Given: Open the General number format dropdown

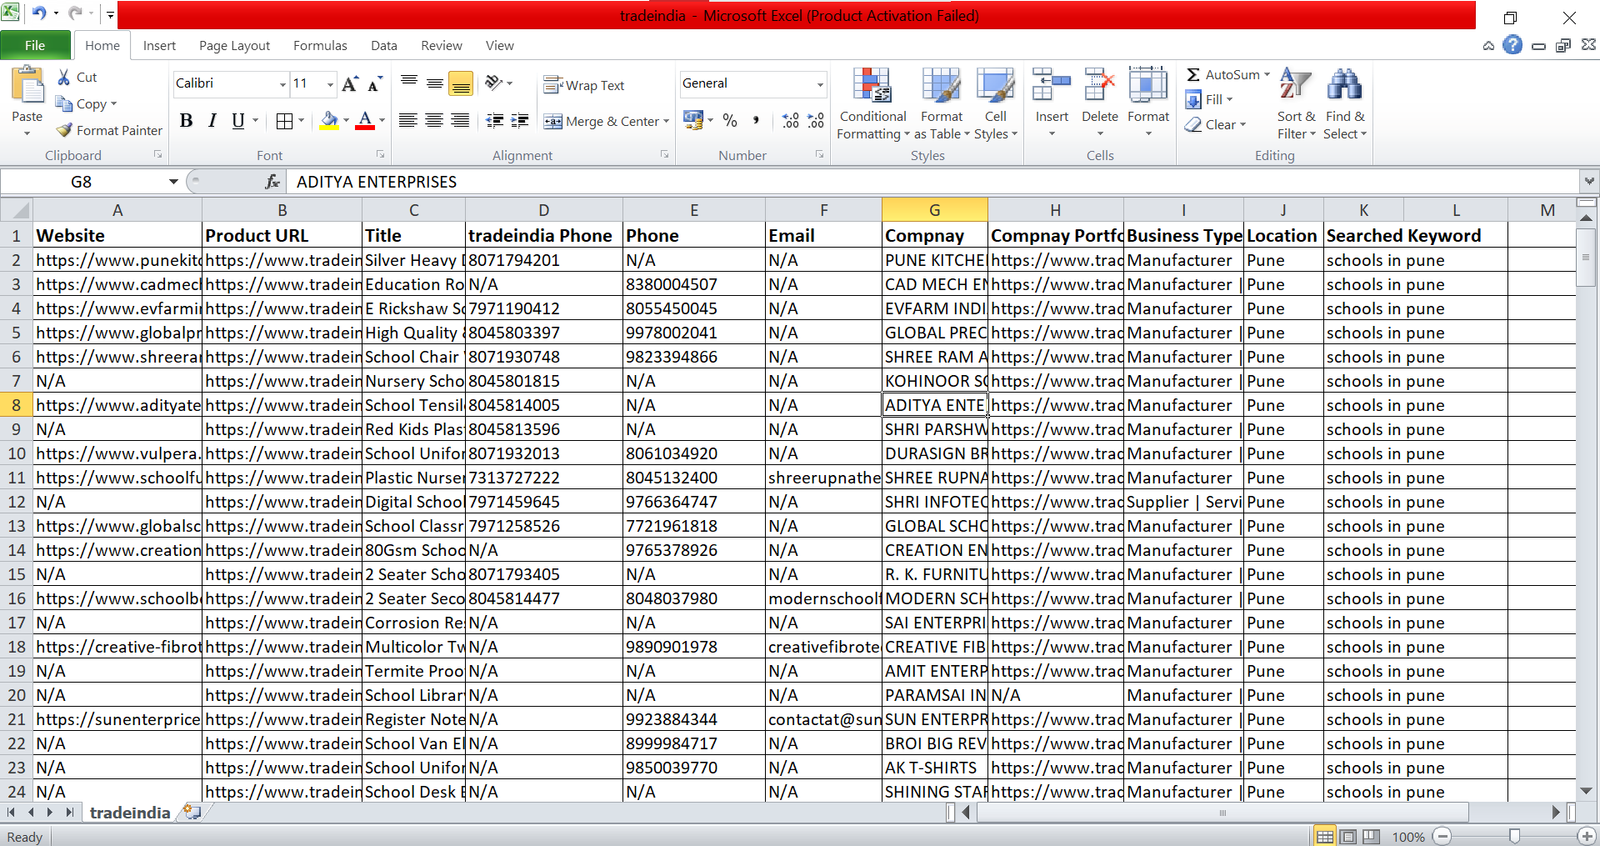Looking at the screenshot, I should [x=820, y=84].
